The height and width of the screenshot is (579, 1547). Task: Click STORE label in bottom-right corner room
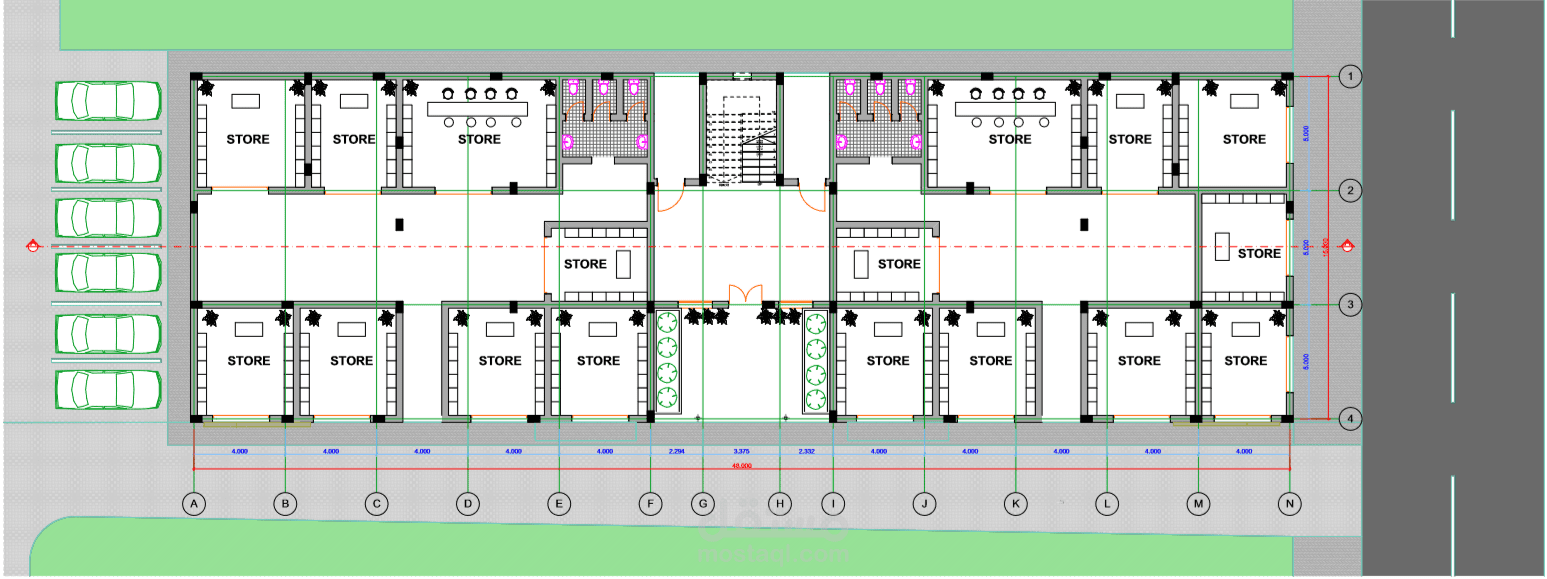[1245, 360]
